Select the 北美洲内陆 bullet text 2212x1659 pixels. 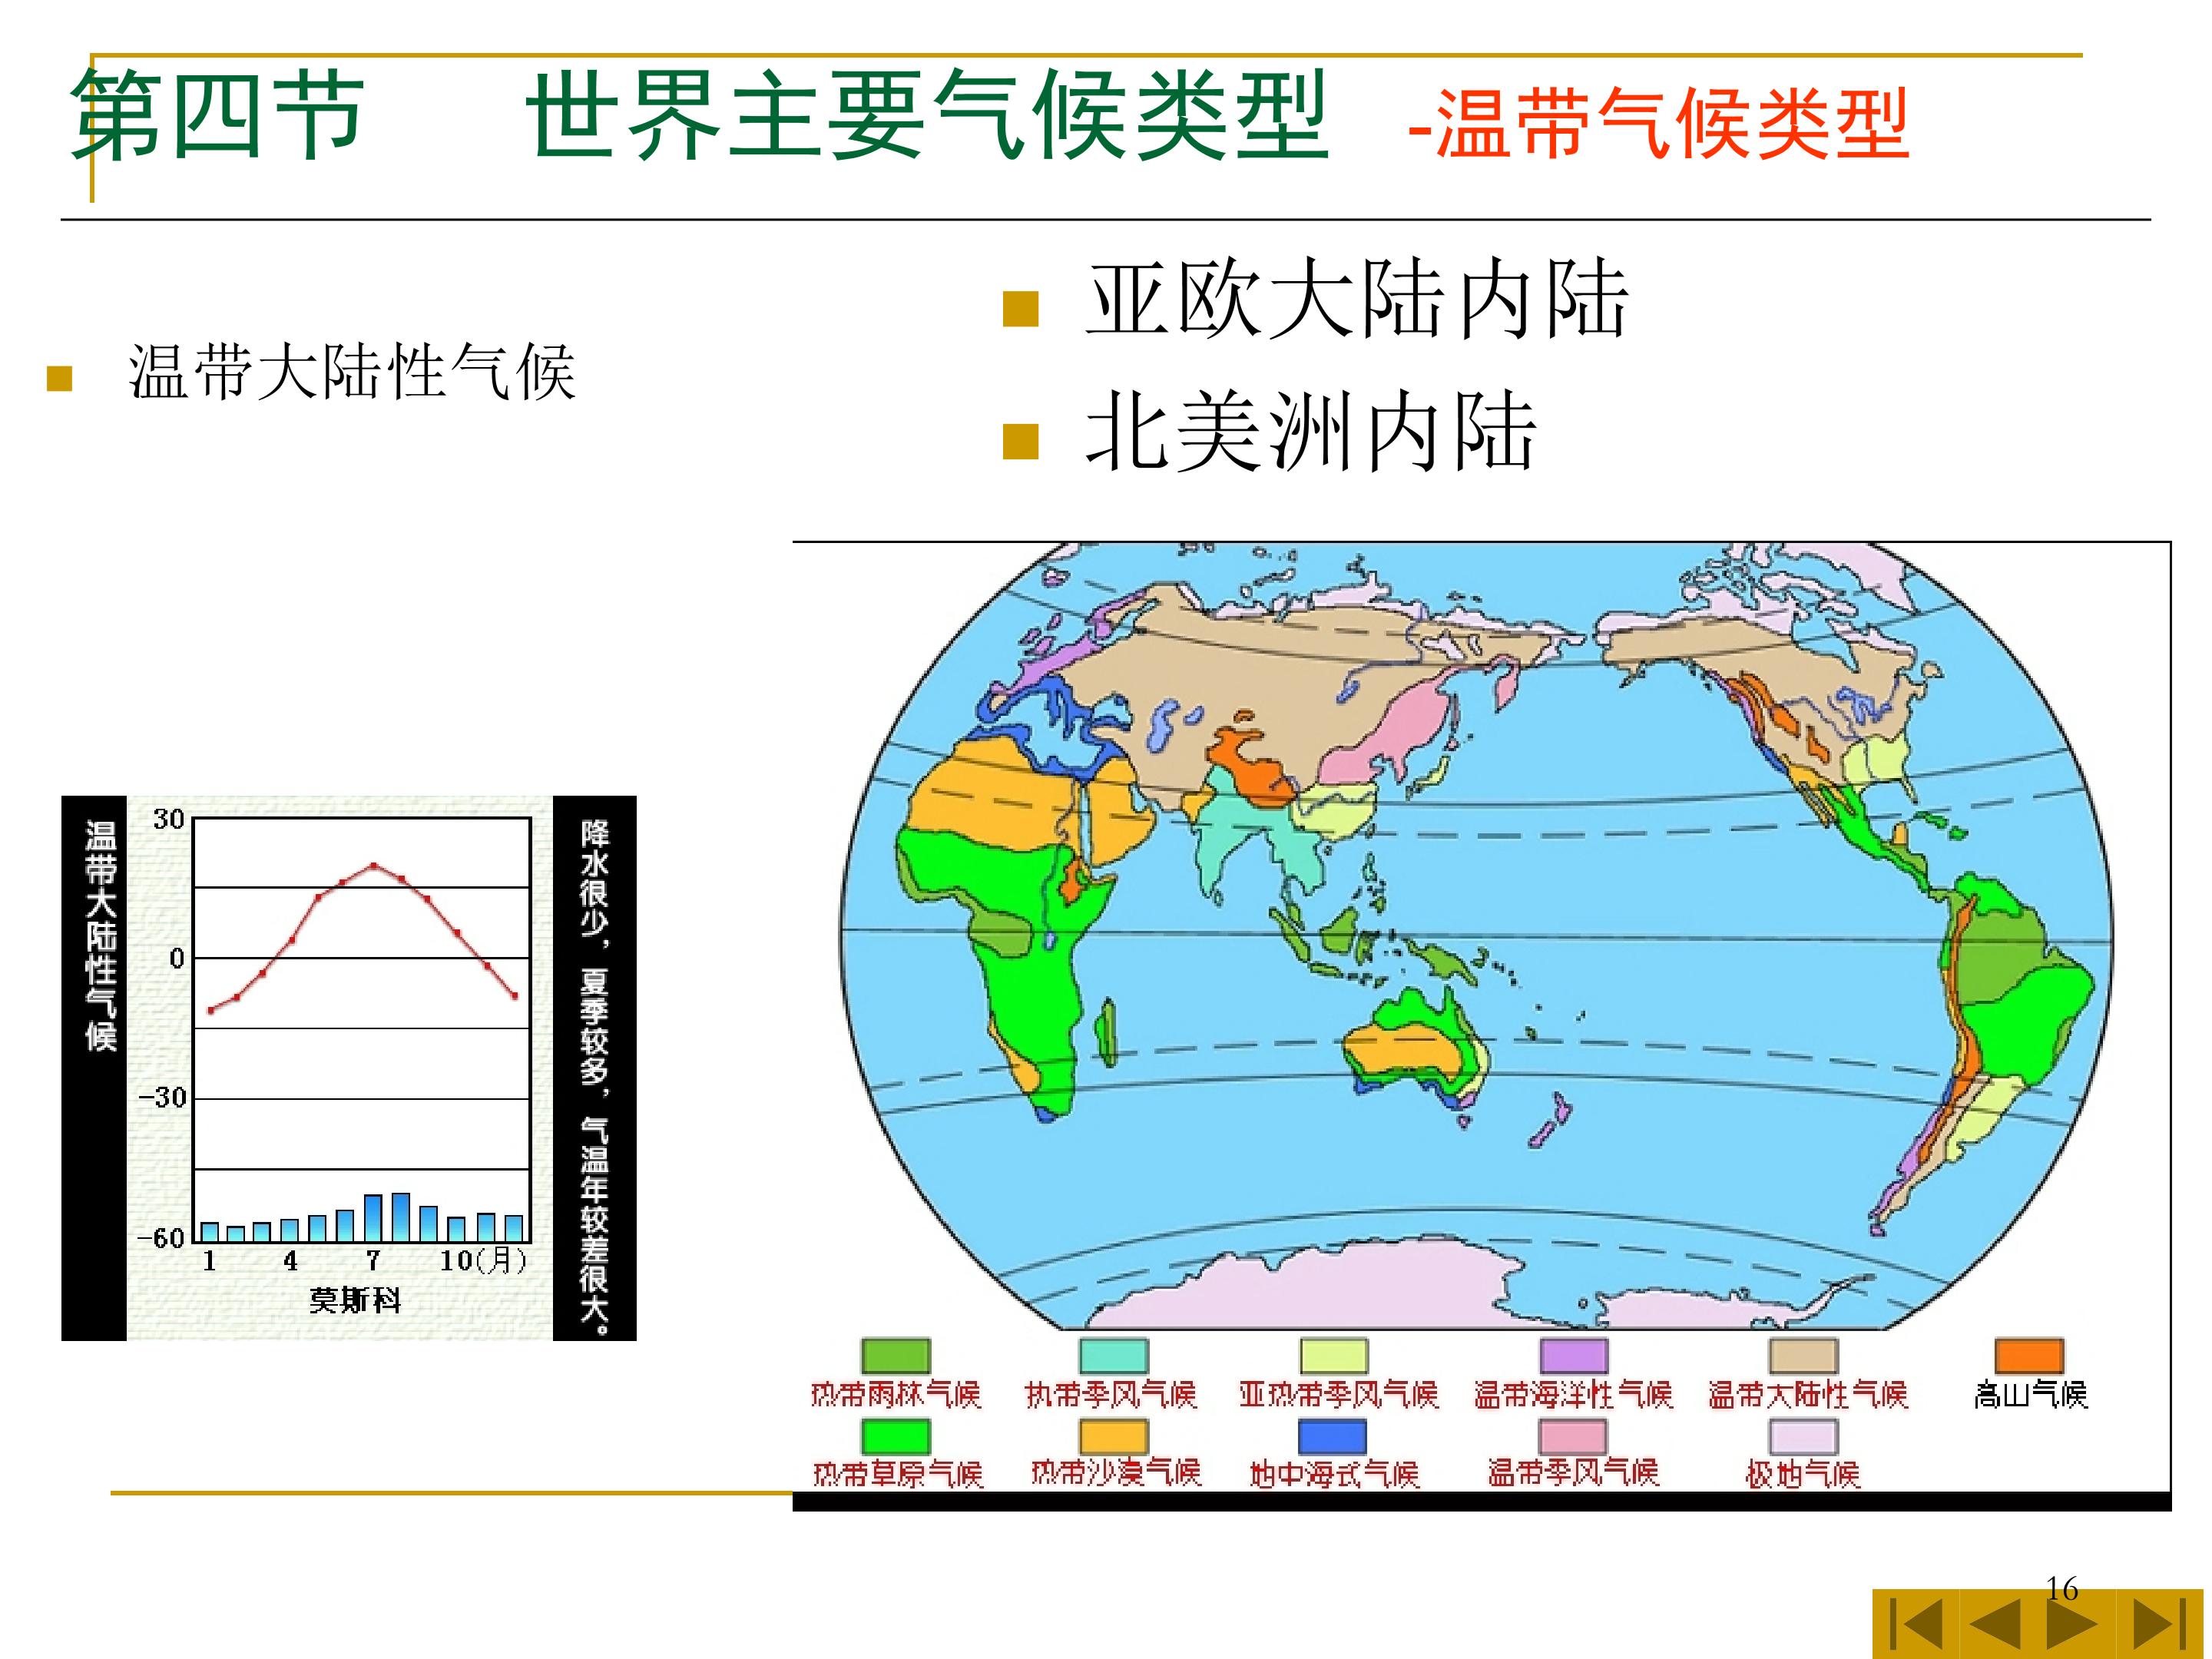(x=1310, y=432)
